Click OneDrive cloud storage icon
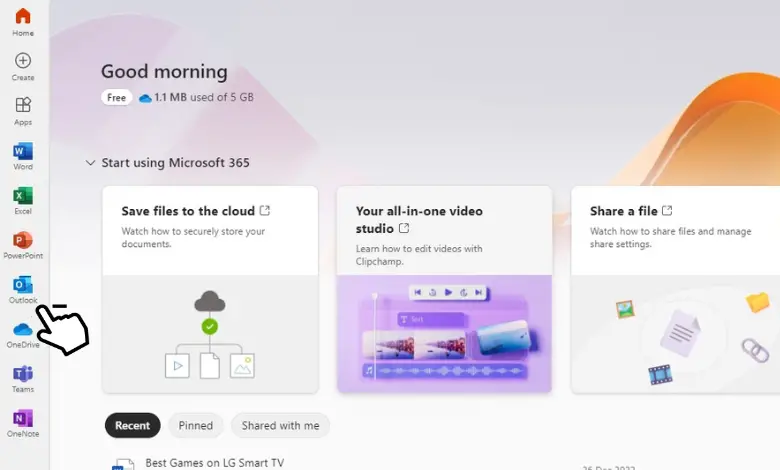Viewport: 780px width, 470px height. point(145,98)
